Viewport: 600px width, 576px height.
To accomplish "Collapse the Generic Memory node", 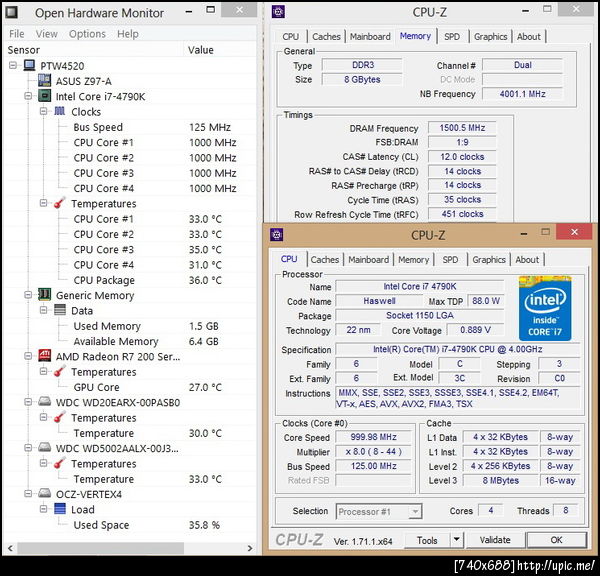I will pos(28,295).
